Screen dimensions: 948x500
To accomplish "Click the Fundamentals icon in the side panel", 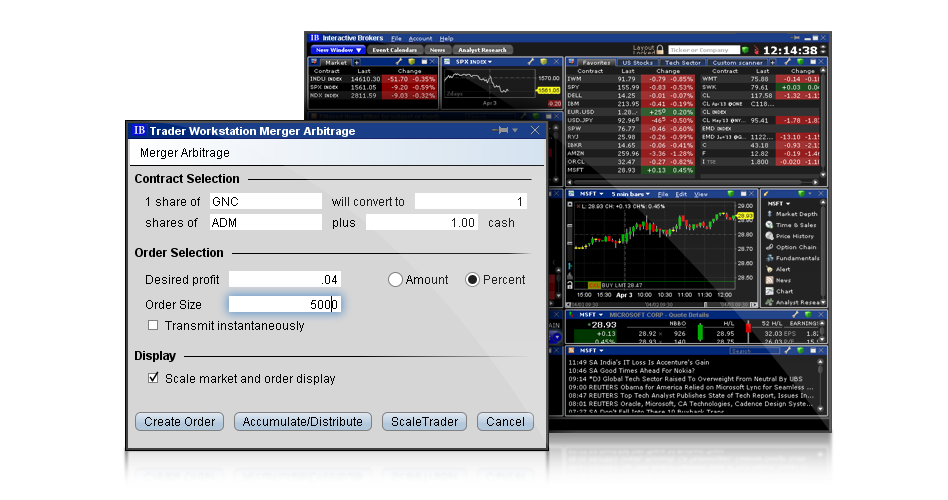I will point(770,258).
